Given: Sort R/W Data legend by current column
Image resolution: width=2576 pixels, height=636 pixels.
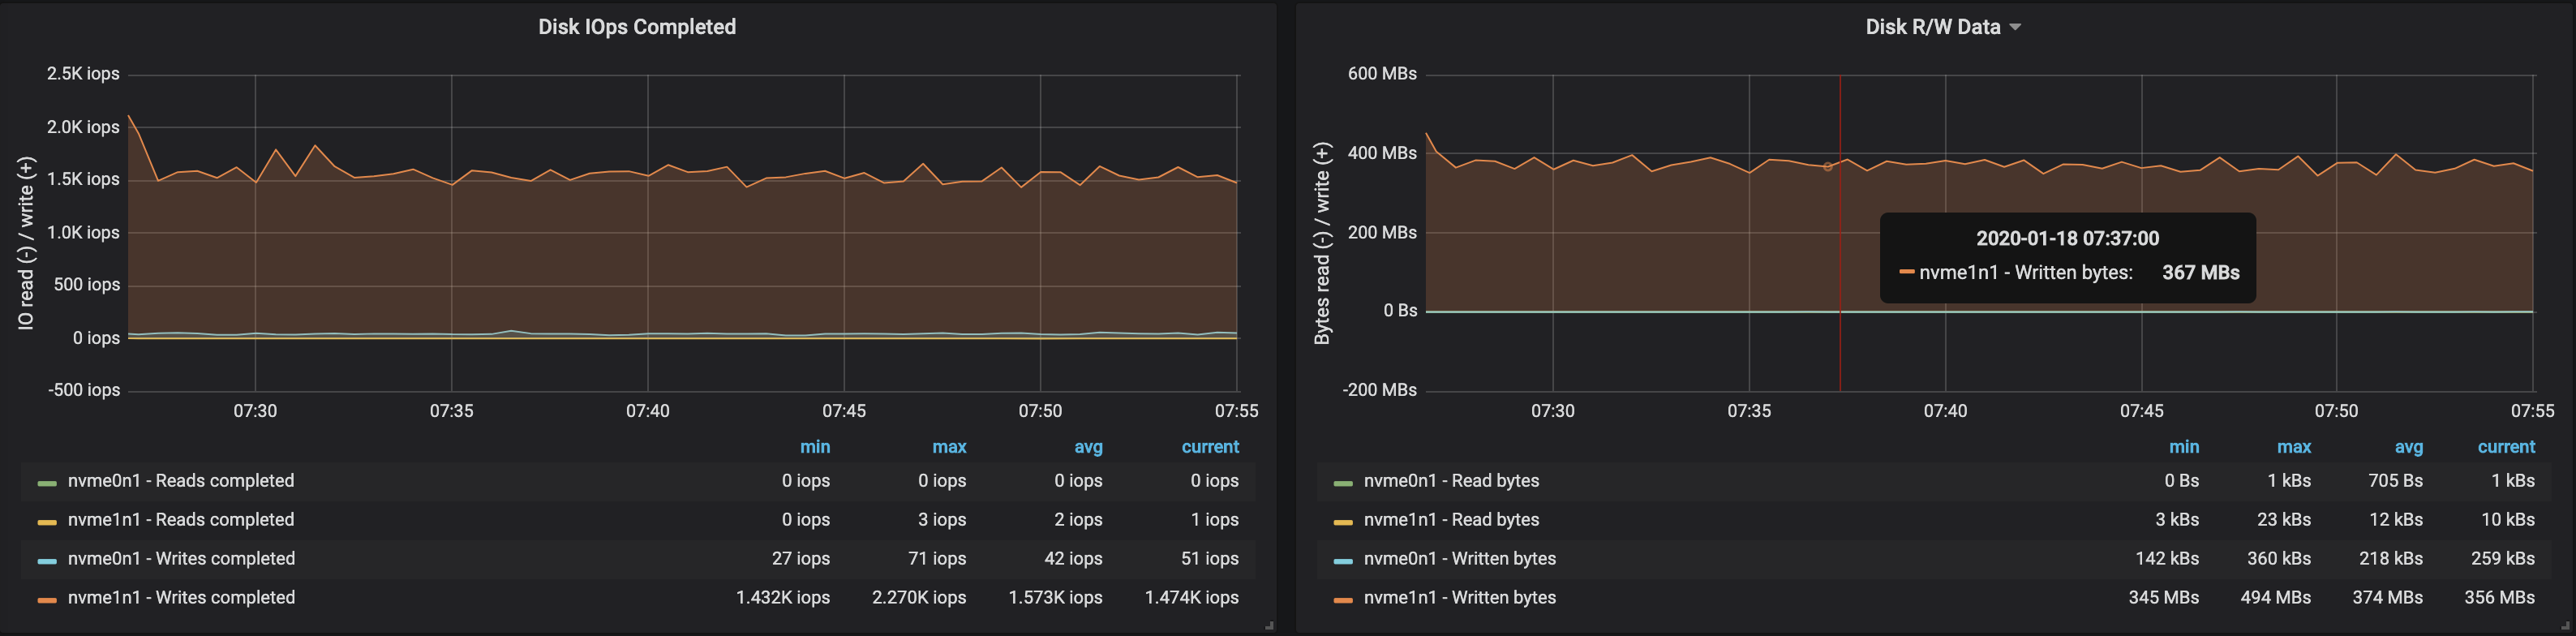Looking at the screenshot, I should pos(2506,447).
